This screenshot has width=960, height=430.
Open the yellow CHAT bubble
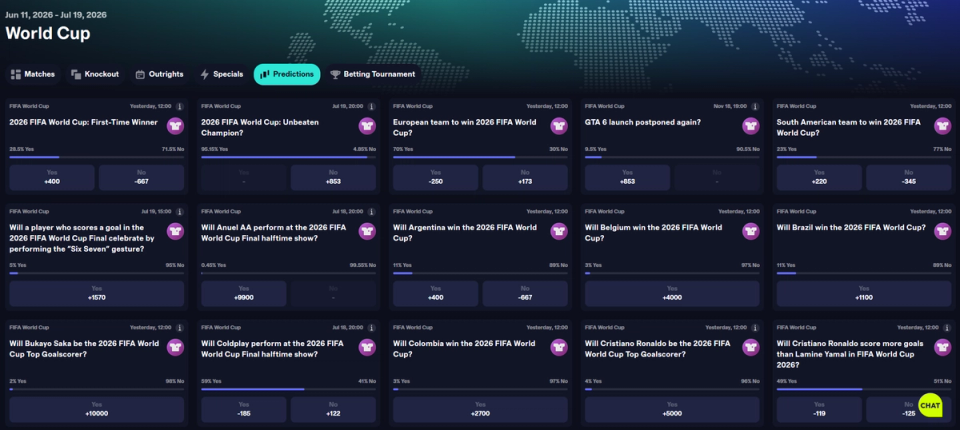tap(930, 405)
